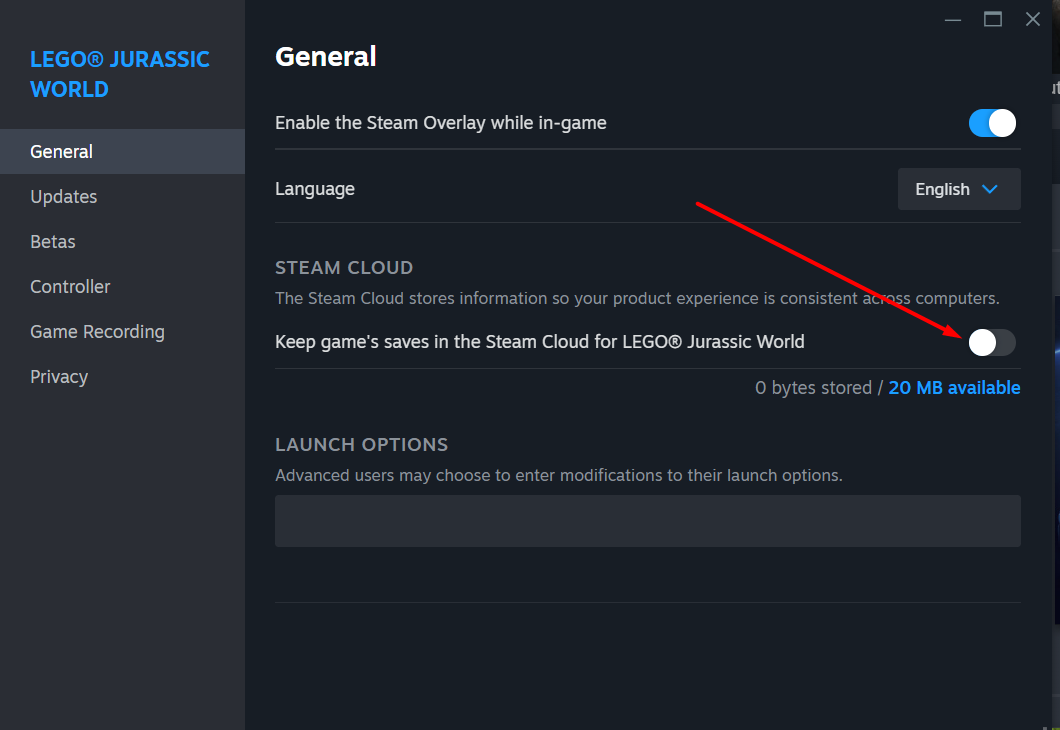This screenshot has width=1060, height=730.
Task: Maximize the game properties window
Action: click(x=993, y=19)
